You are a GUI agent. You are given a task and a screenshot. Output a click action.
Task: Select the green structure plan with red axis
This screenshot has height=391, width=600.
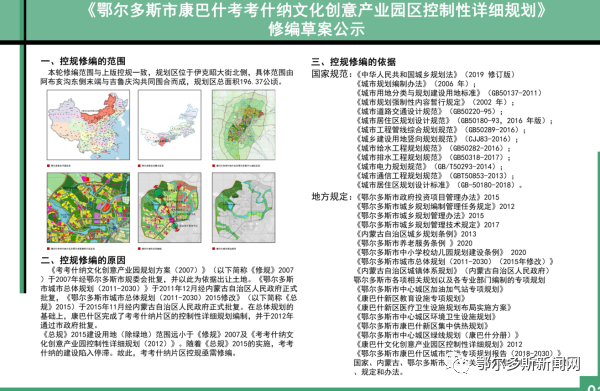pos(170,207)
